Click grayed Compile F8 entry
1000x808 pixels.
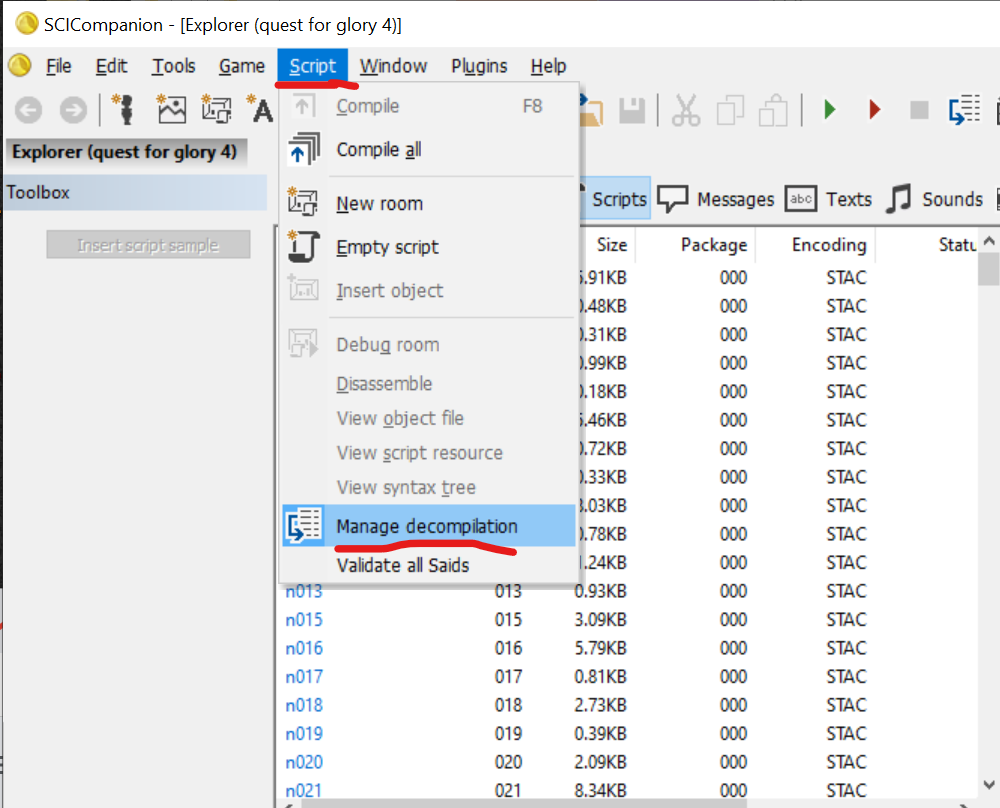[429, 106]
